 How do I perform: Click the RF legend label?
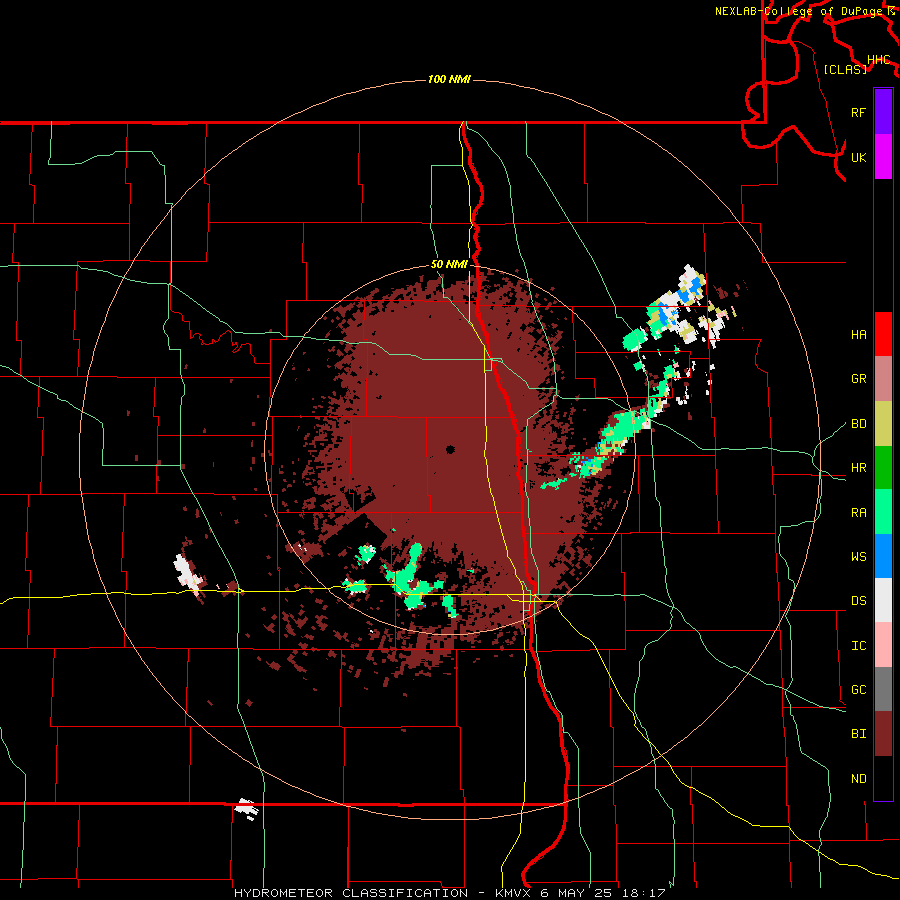pos(859,112)
